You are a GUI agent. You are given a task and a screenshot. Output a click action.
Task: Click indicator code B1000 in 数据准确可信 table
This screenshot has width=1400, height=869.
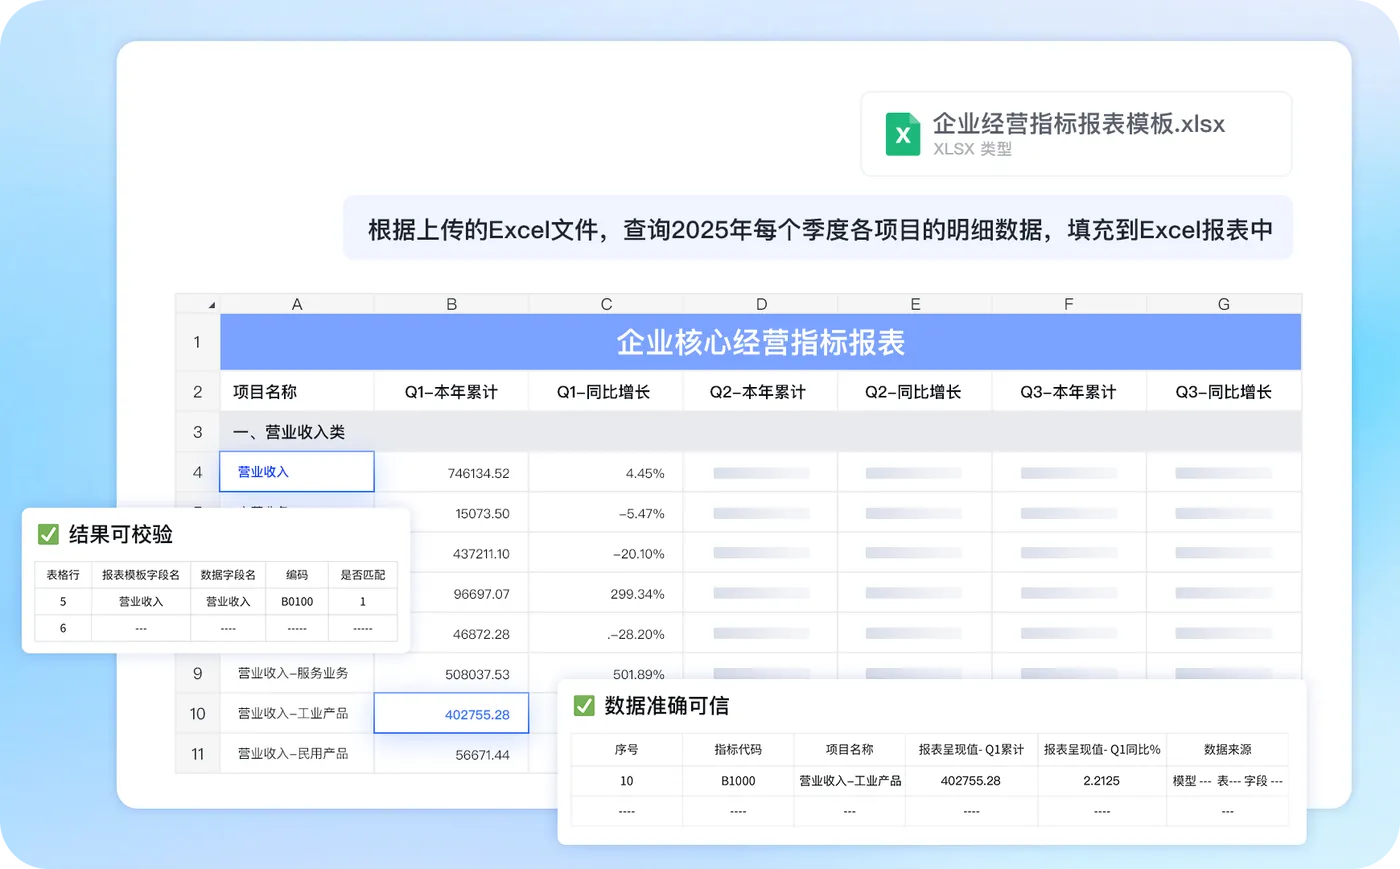(738, 781)
